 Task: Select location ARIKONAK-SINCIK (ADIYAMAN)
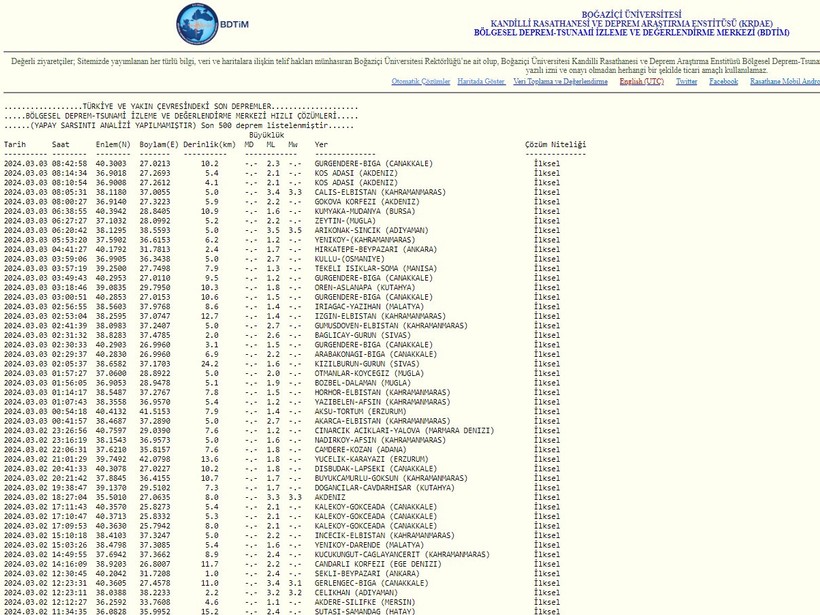[x=371, y=231]
